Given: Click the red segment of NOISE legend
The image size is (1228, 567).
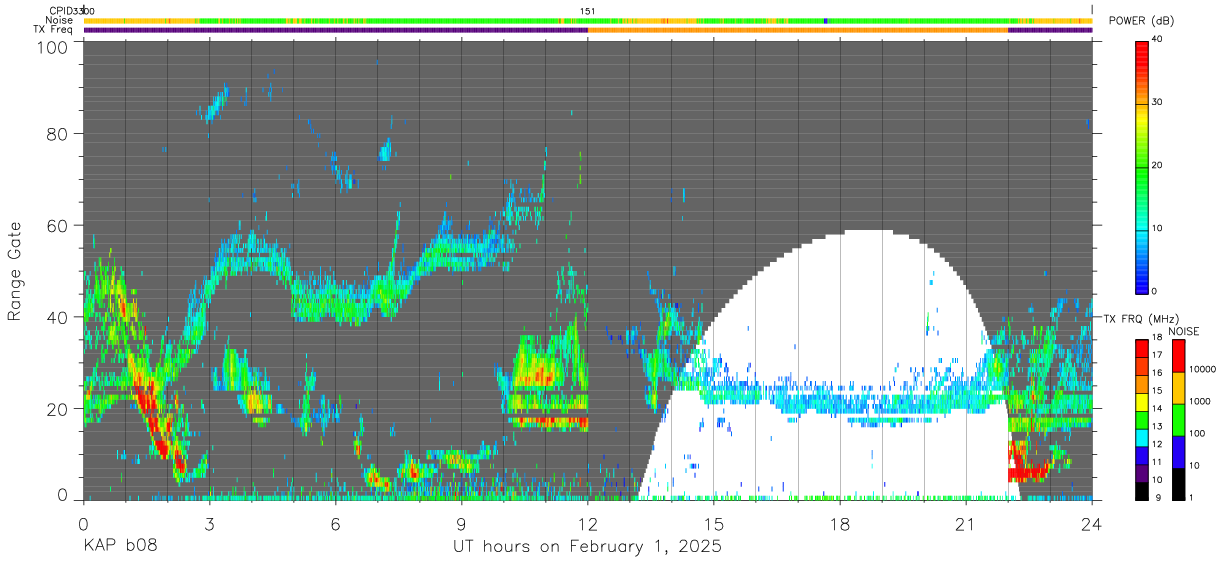Looking at the screenshot, I should pyautogui.click(x=1178, y=355).
